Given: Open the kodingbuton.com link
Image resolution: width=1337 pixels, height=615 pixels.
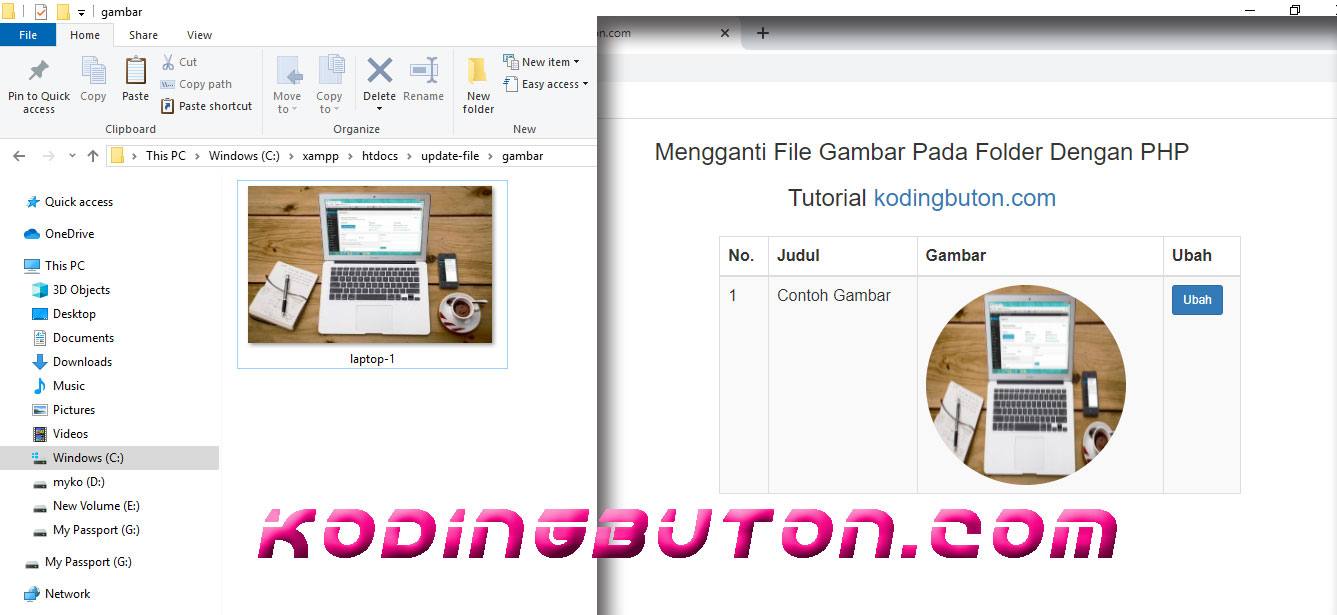Looking at the screenshot, I should point(963,197).
